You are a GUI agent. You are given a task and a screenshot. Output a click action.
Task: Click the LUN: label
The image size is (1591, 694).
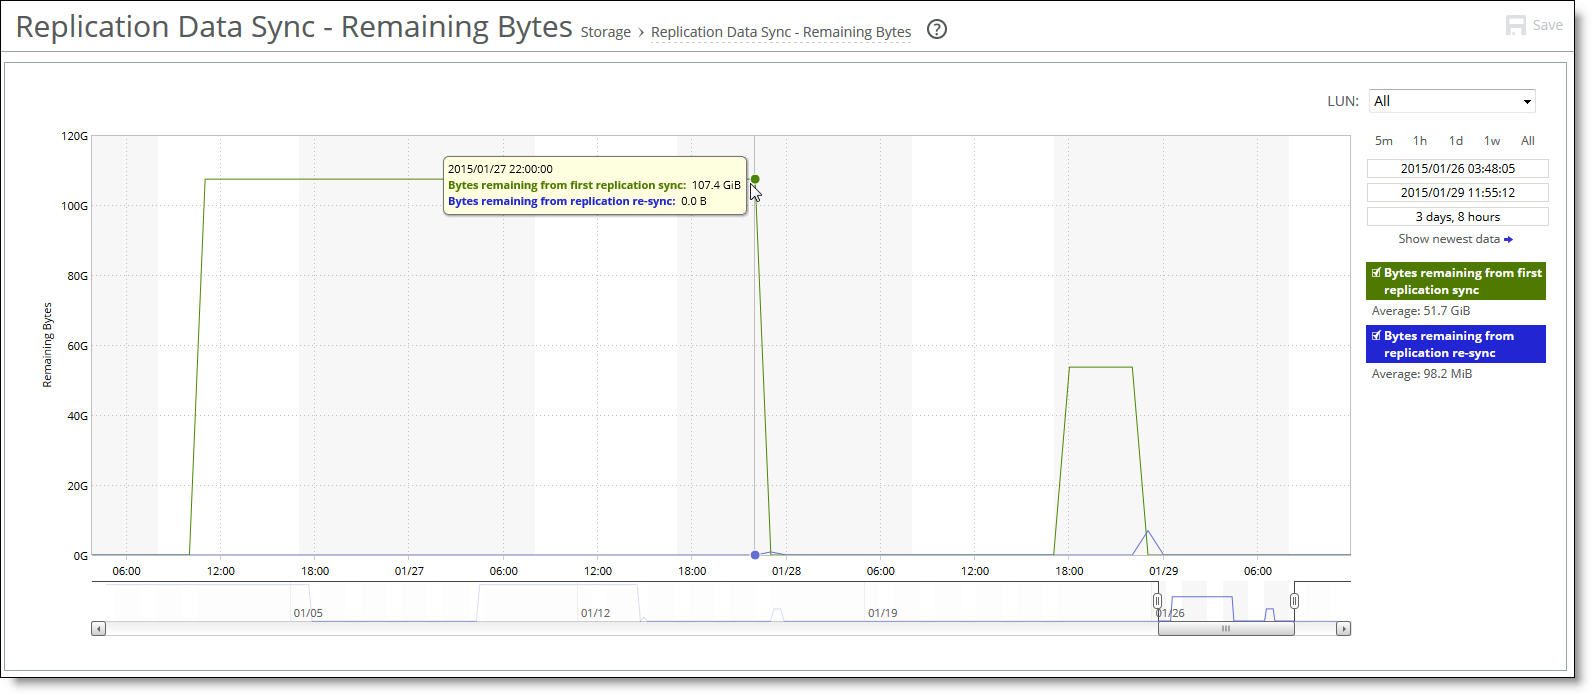click(x=1343, y=101)
